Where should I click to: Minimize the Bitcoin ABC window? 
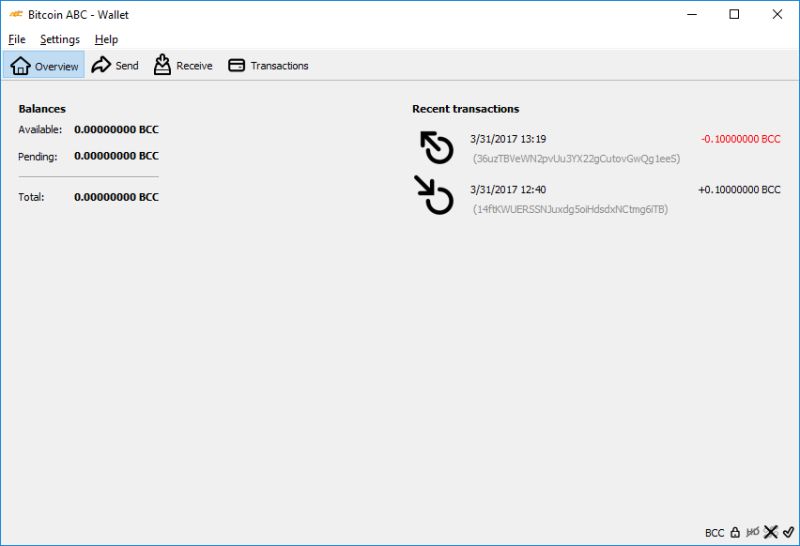point(692,14)
